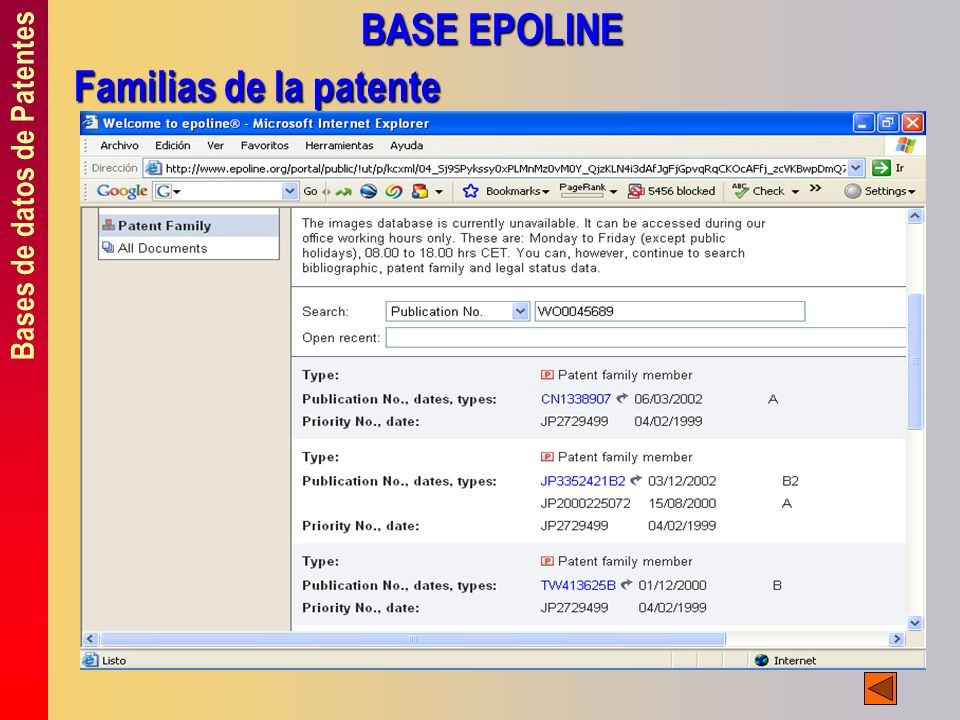
Task: Click the arrow icon next to CN1338907
Action: coord(622,398)
